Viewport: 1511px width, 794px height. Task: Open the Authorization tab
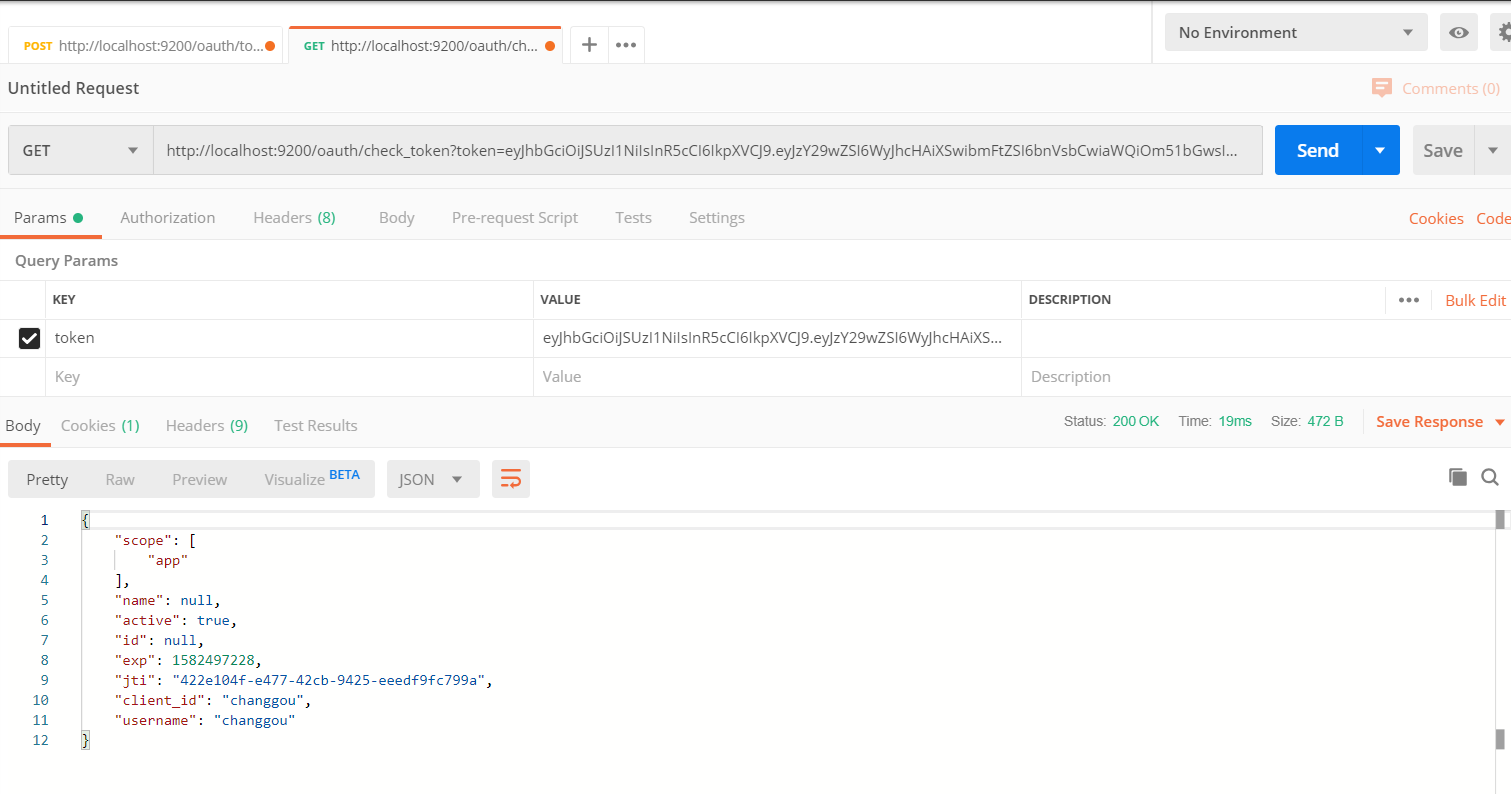pos(168,218)
